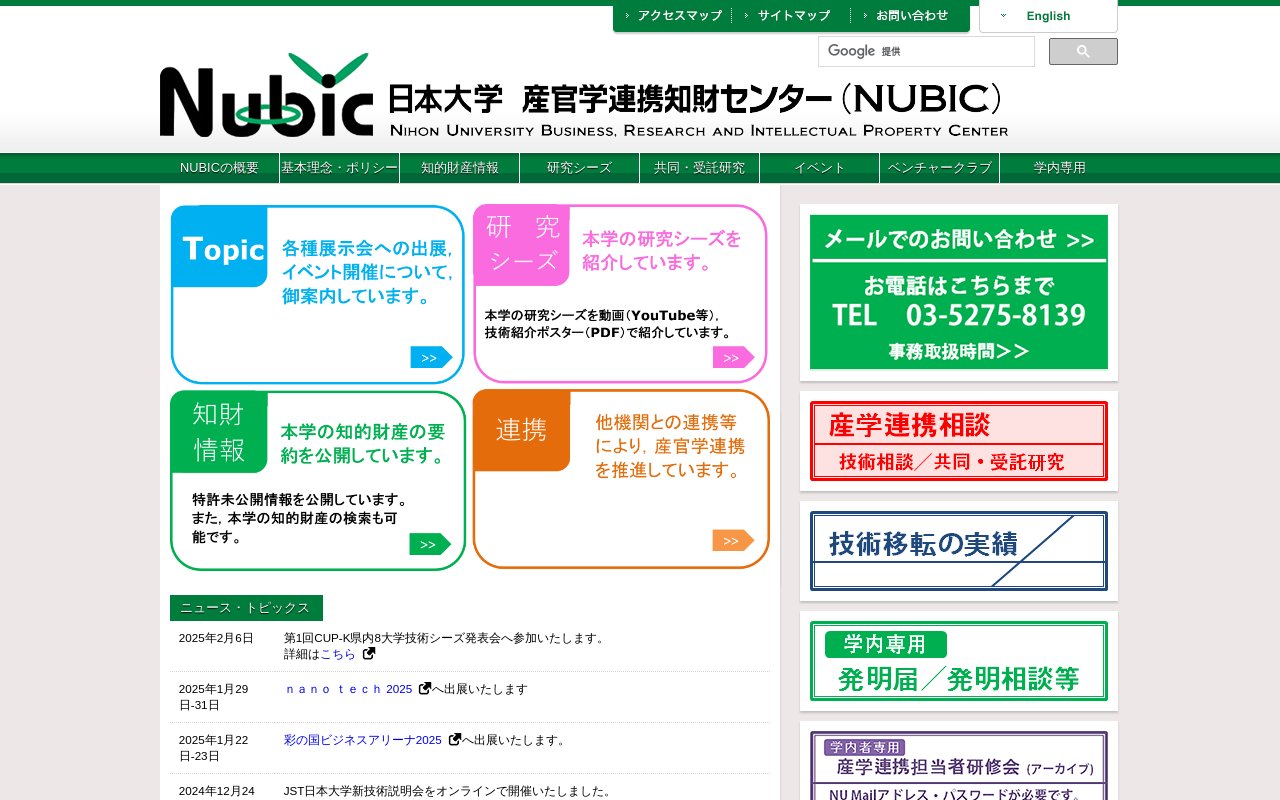1280x800 pixels.
Task: Open 技術移転の実績 banner
Action: click(959, 551)
